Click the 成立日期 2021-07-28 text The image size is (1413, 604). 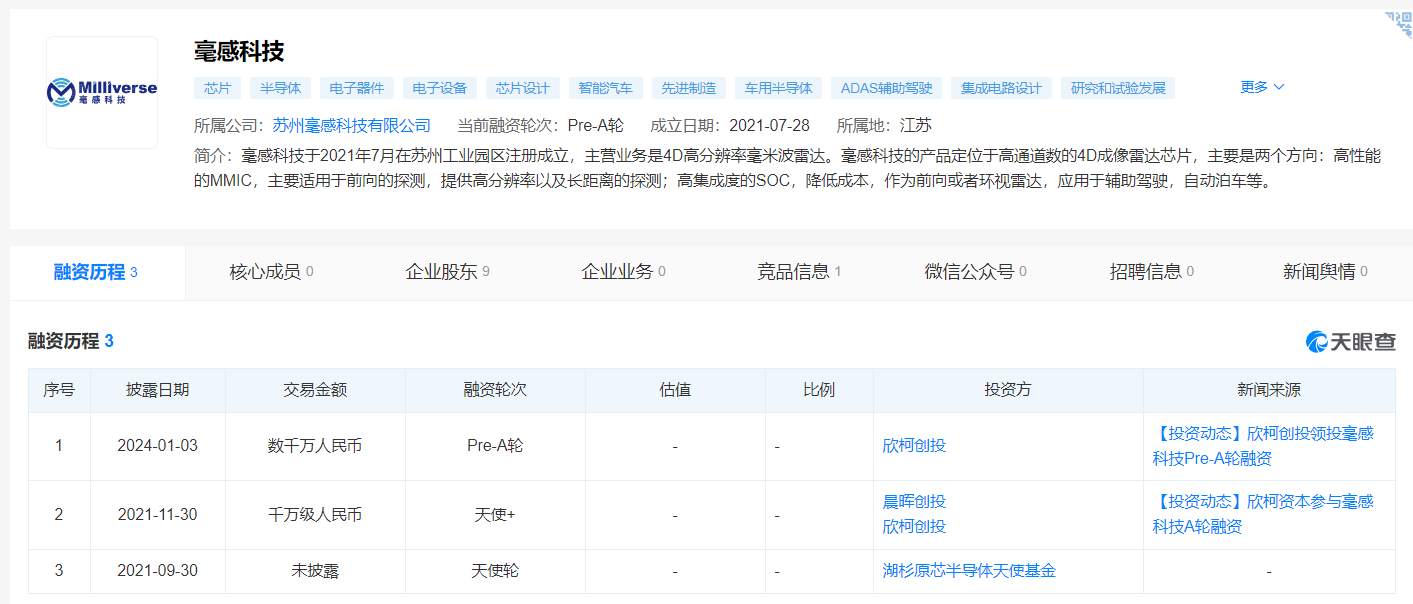(x=730, y=125)
